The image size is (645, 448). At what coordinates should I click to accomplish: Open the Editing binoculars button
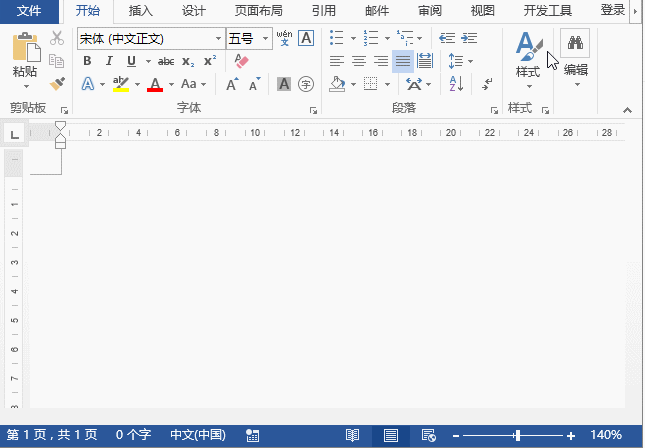575,55
